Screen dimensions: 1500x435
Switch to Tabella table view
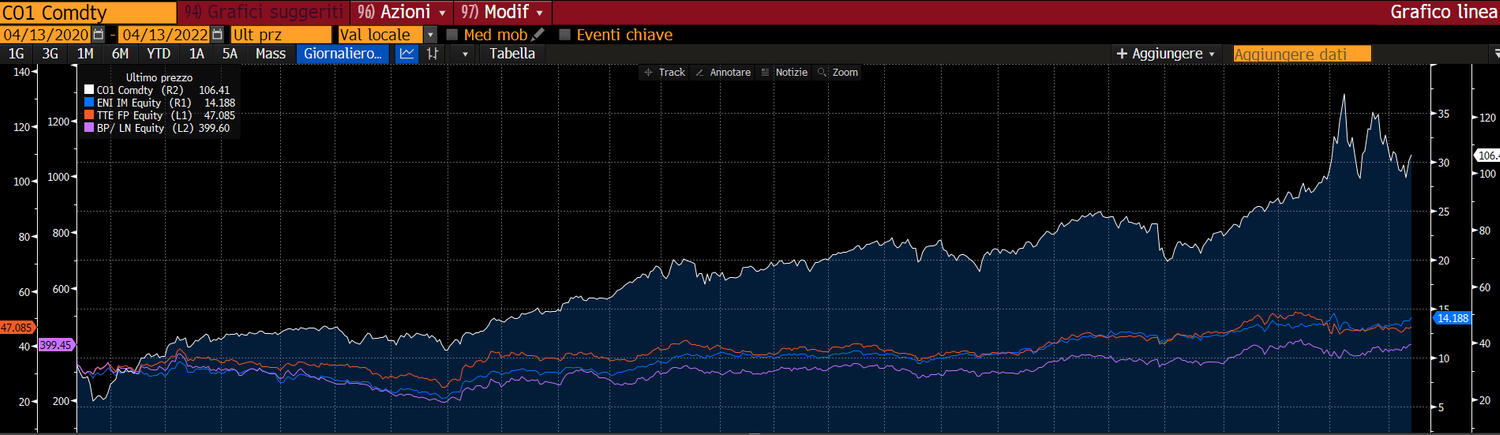(x=512, y=54)
